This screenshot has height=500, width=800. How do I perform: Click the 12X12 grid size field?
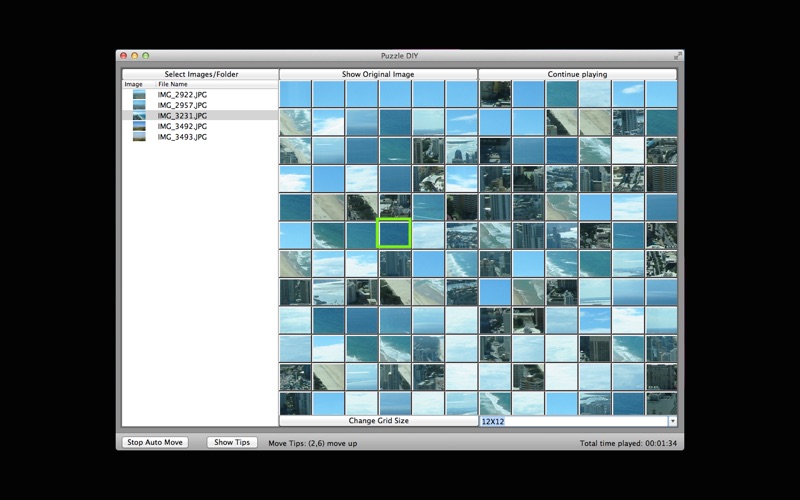tap(574, 421)
